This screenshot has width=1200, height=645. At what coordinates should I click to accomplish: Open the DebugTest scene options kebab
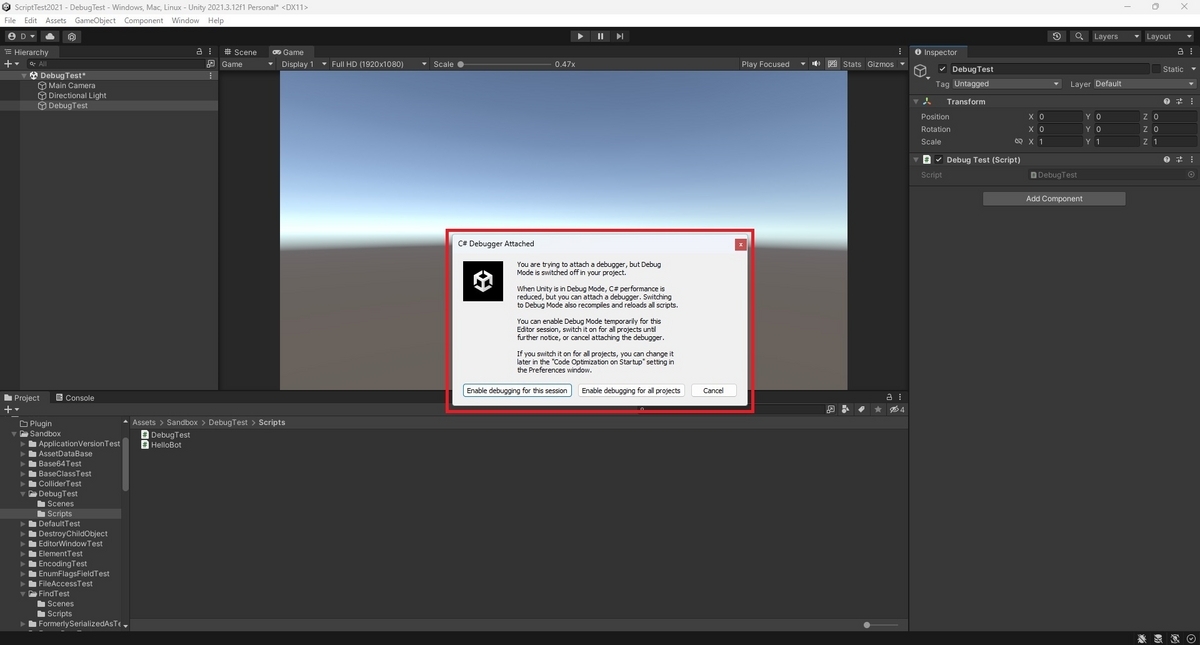tap(210, 75)
